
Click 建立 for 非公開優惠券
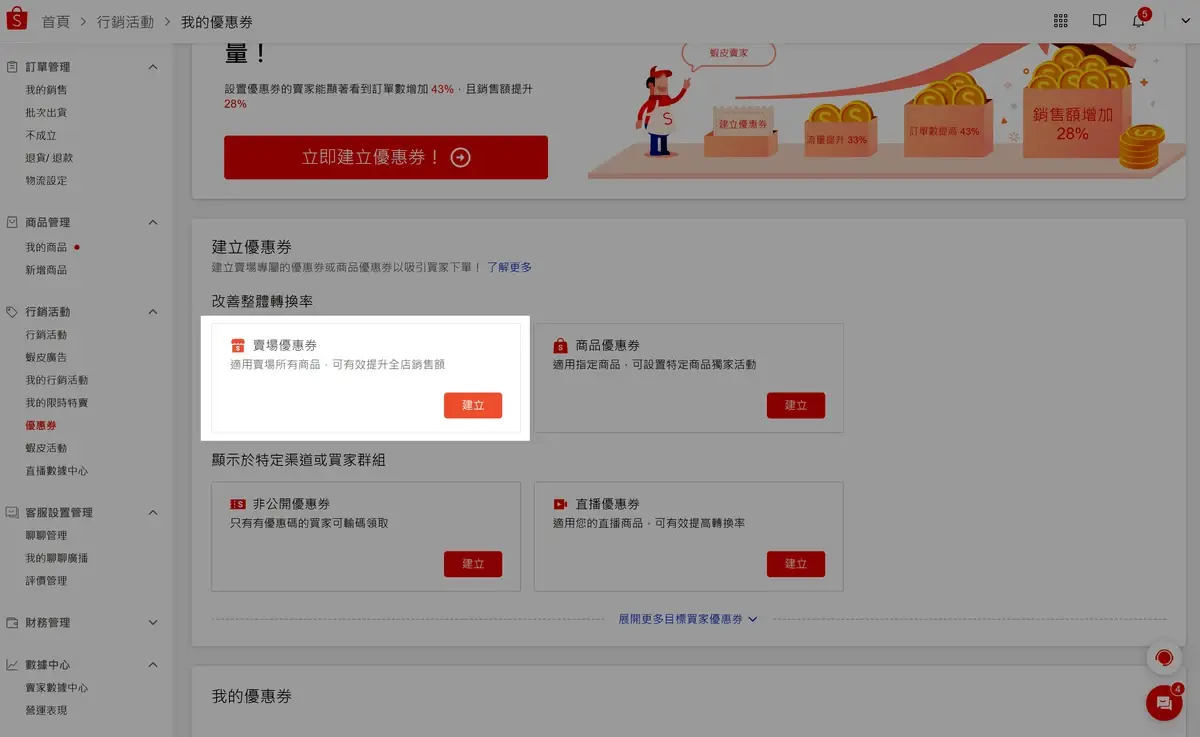tap(473, 564)
